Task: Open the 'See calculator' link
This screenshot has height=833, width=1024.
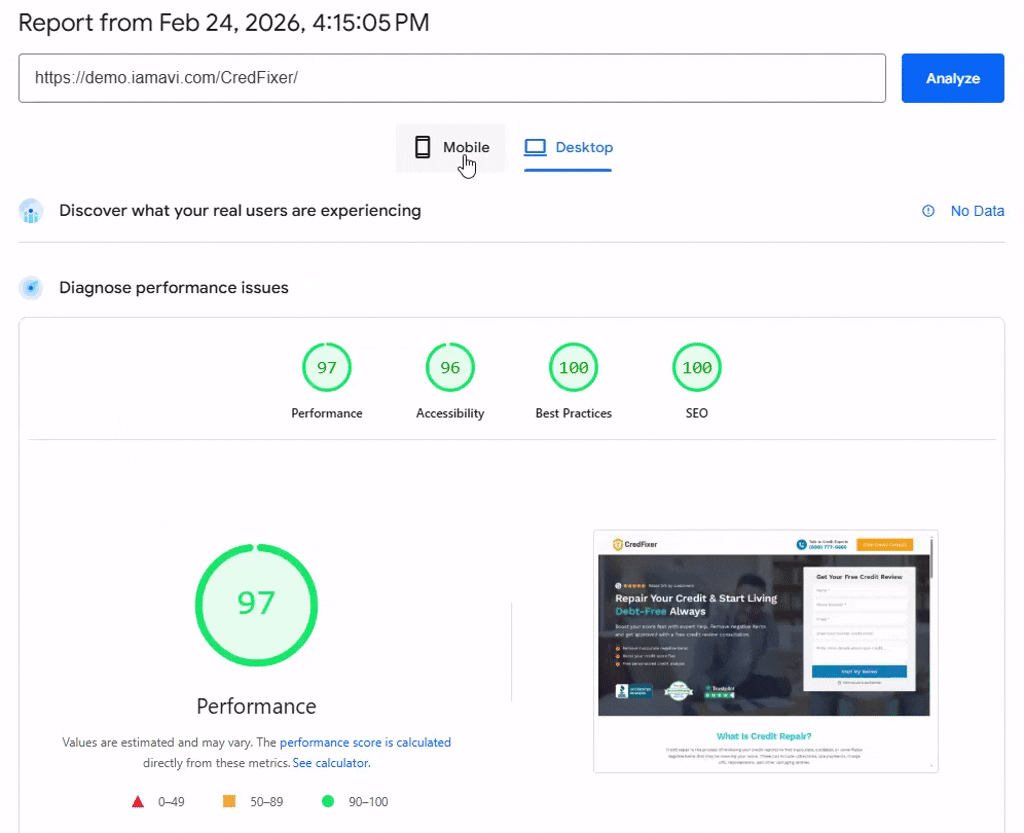Action: coord(331,763)
